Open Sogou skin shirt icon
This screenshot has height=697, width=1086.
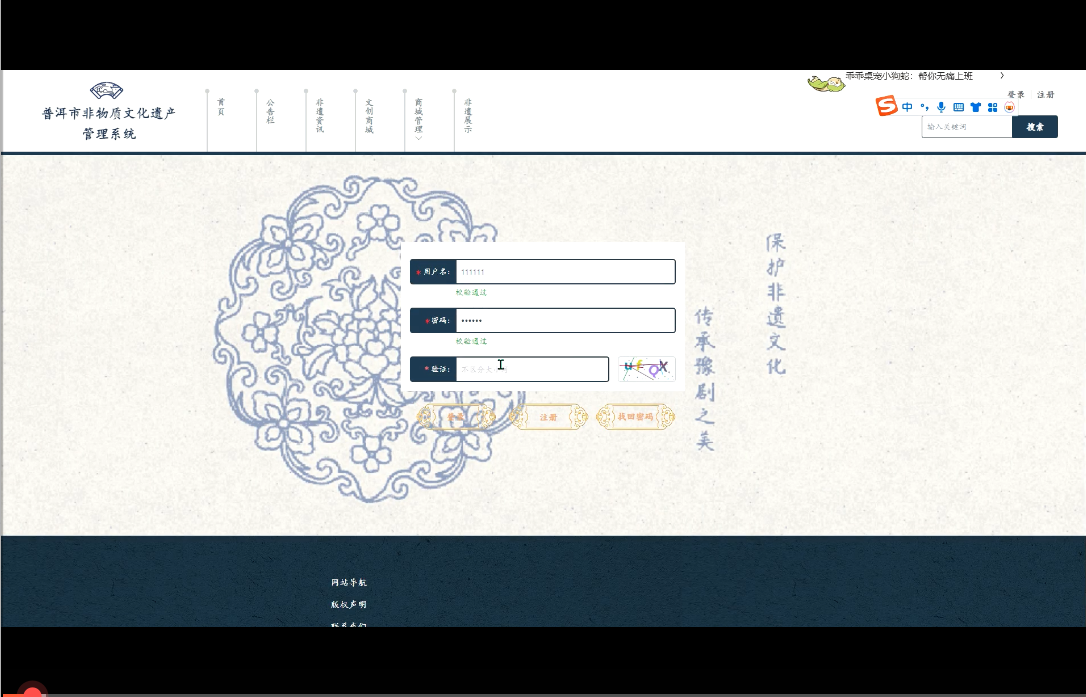tap(976, 107)
